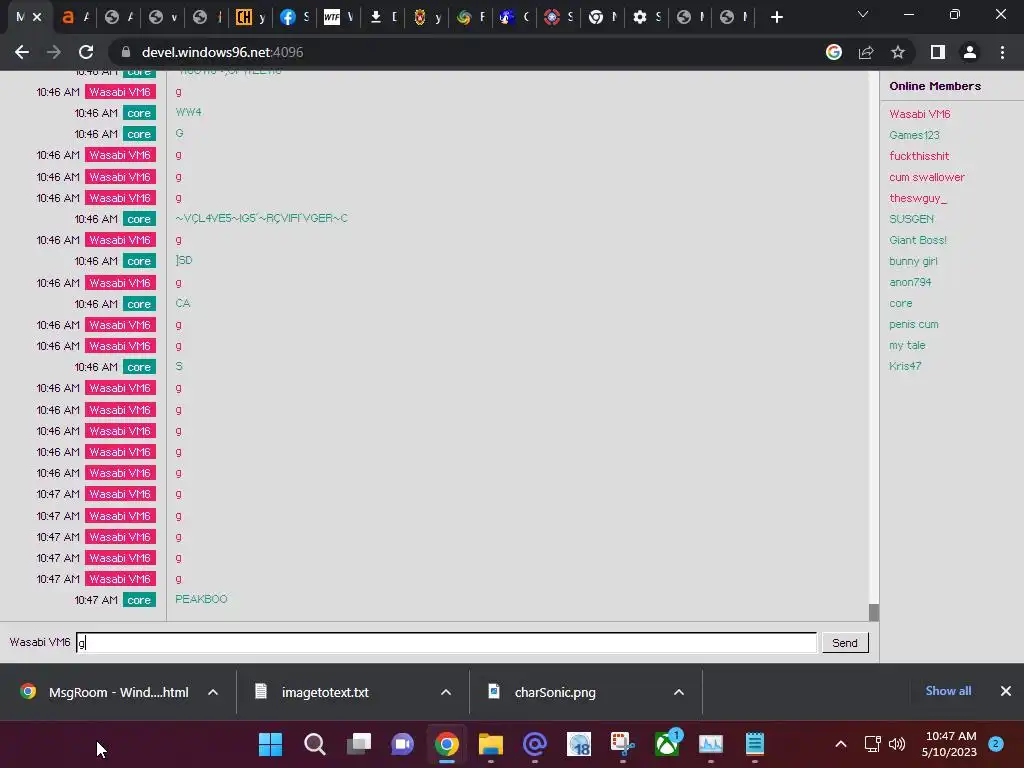Open a new browser tab
Viewport: 1024px width, 768px height.
(x=776, y=18)
